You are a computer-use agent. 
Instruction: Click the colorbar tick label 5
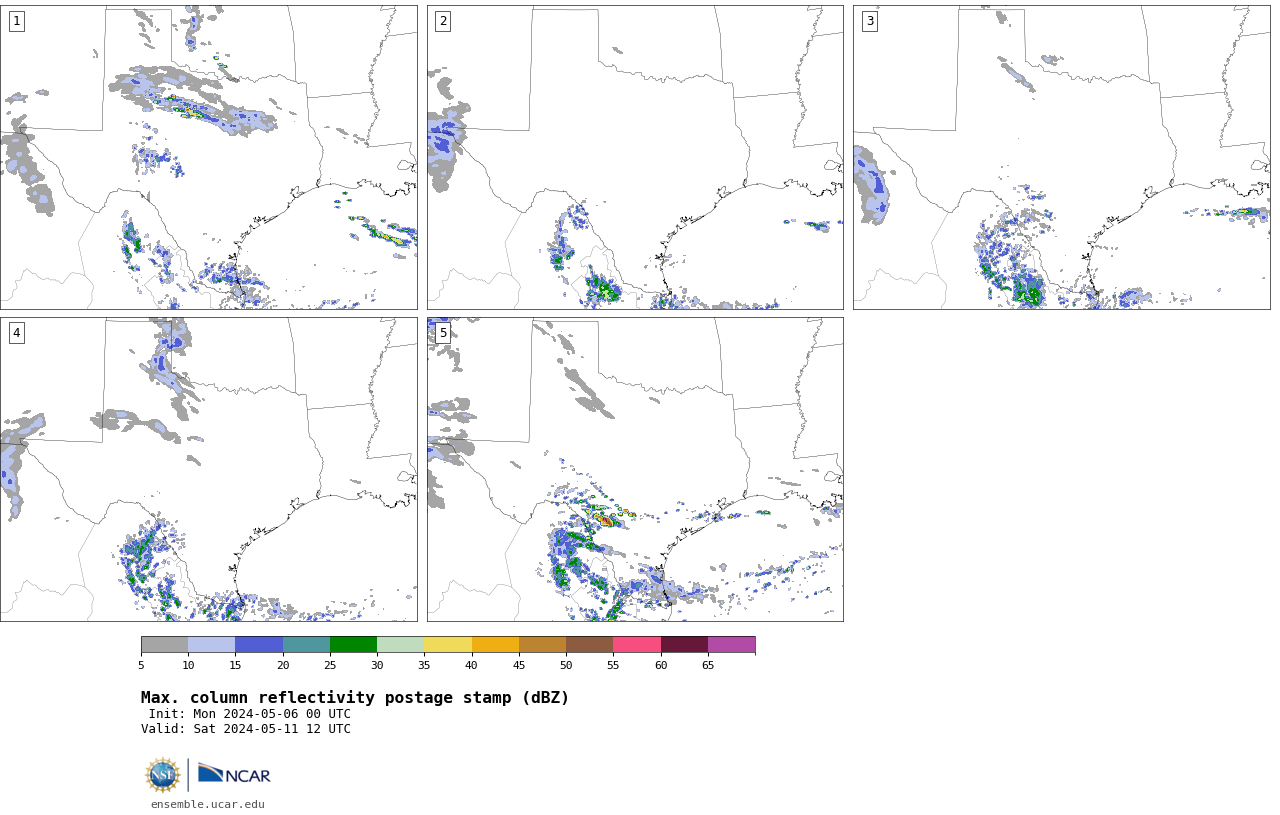(x=141, y=665)
